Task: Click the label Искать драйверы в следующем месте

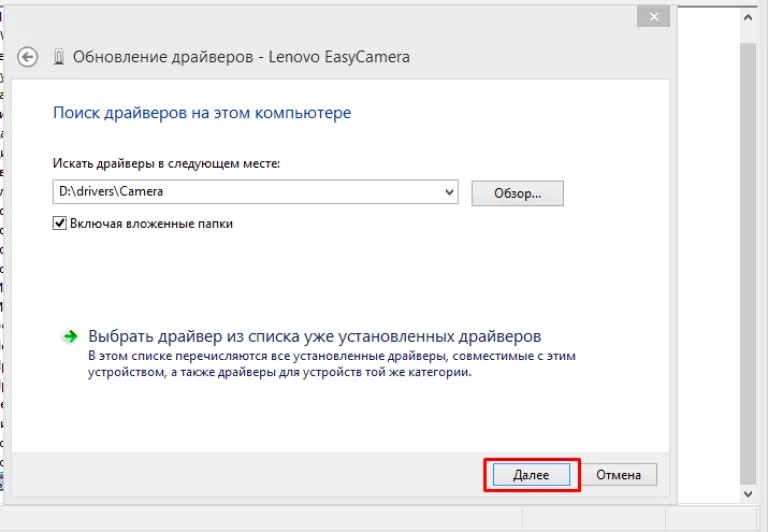Action: pyautogui.click(x=166, y=163)
